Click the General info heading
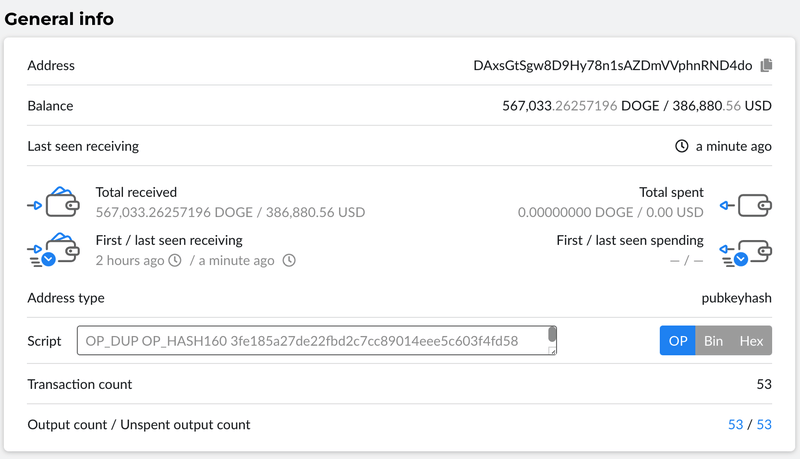Viewport: 800px width, 459px height. coord(60,19)
